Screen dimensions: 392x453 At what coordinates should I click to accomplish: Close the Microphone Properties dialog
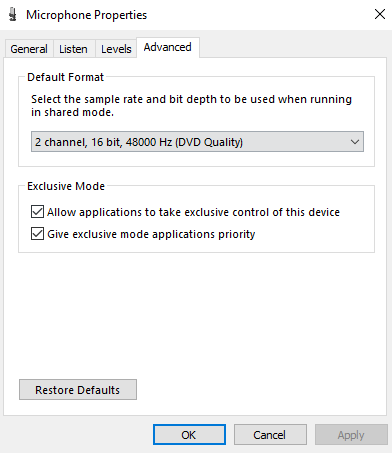tap(380, 14)
